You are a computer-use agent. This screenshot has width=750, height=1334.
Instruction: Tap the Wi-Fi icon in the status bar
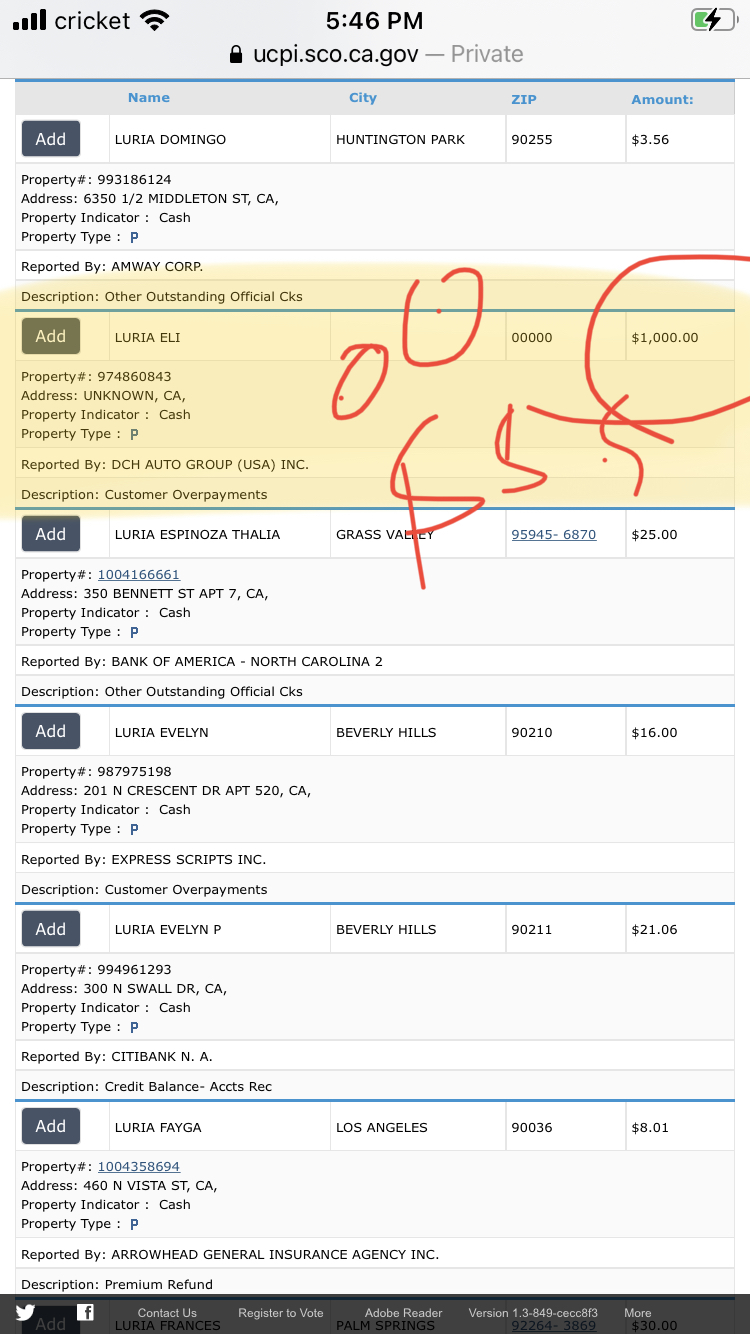(154, 20)
